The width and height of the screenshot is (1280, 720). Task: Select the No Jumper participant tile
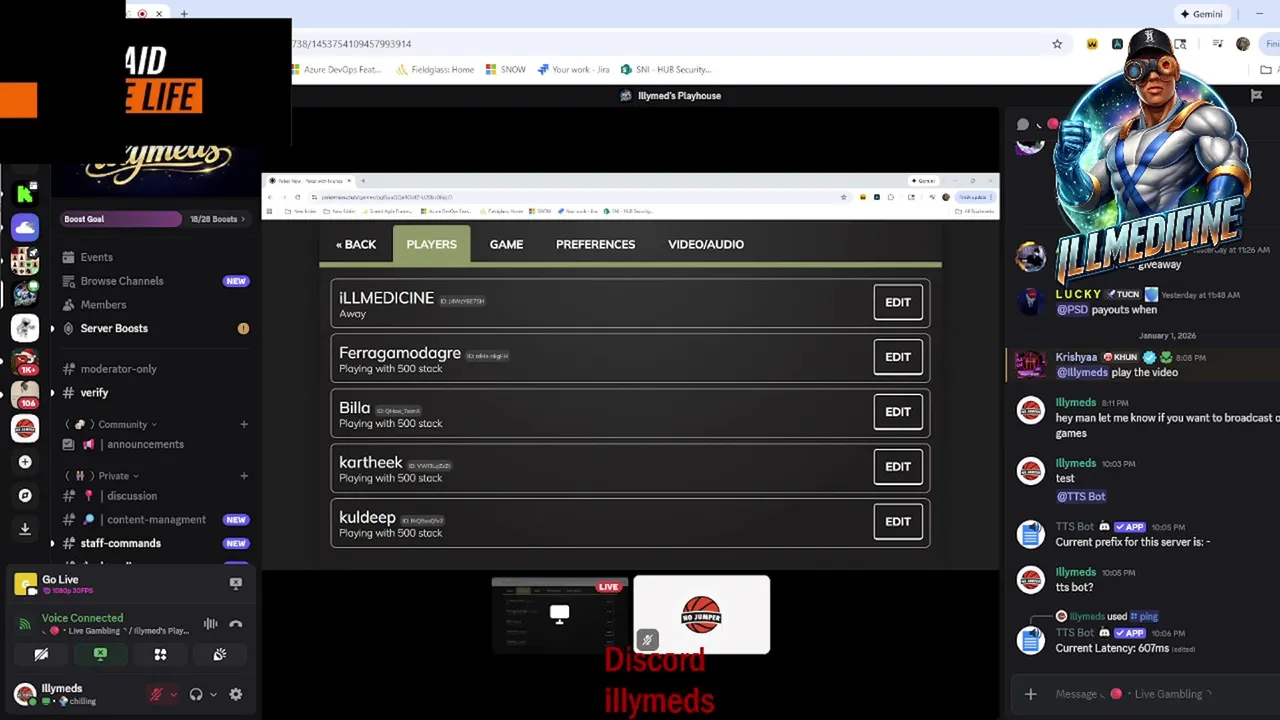point(701,614)
